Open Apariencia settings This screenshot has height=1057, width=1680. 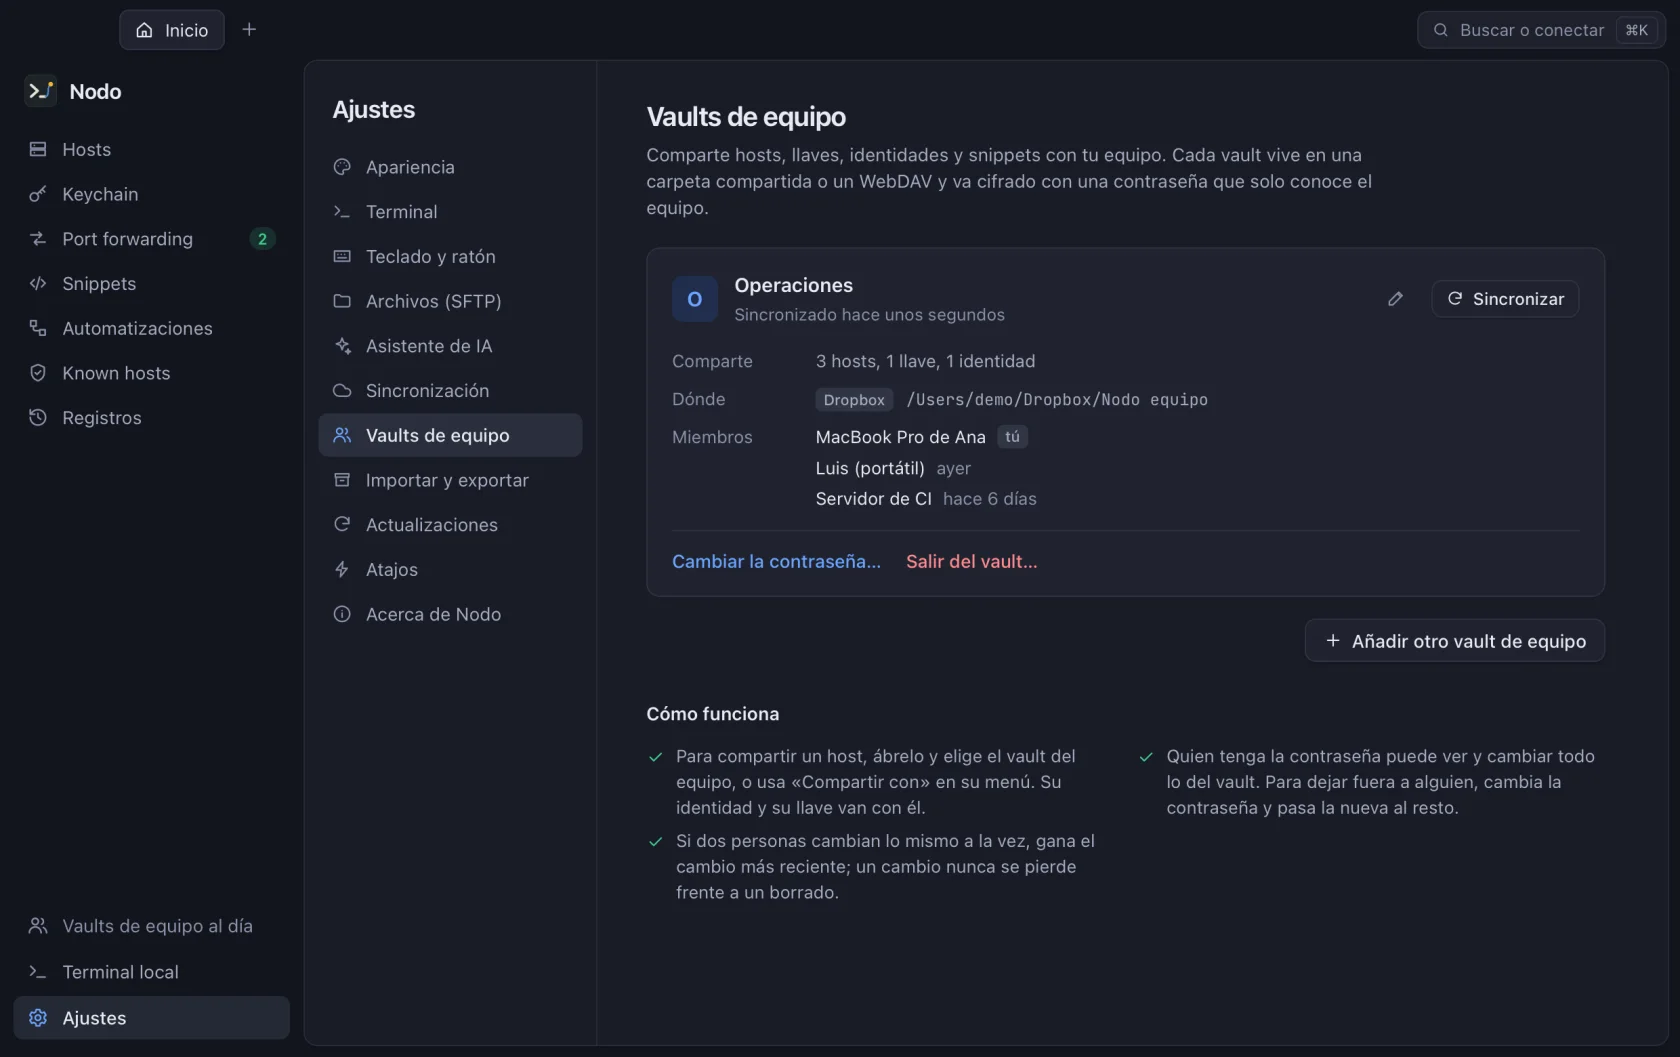pyautogui.click(x=450, y=167)
